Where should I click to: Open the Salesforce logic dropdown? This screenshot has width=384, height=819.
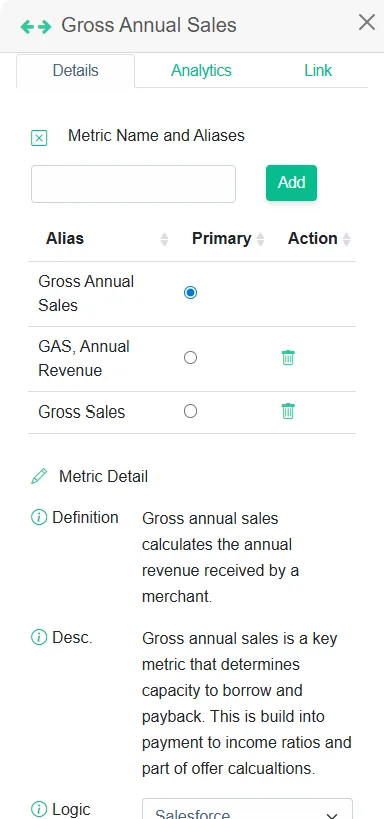tap(248, 809)
